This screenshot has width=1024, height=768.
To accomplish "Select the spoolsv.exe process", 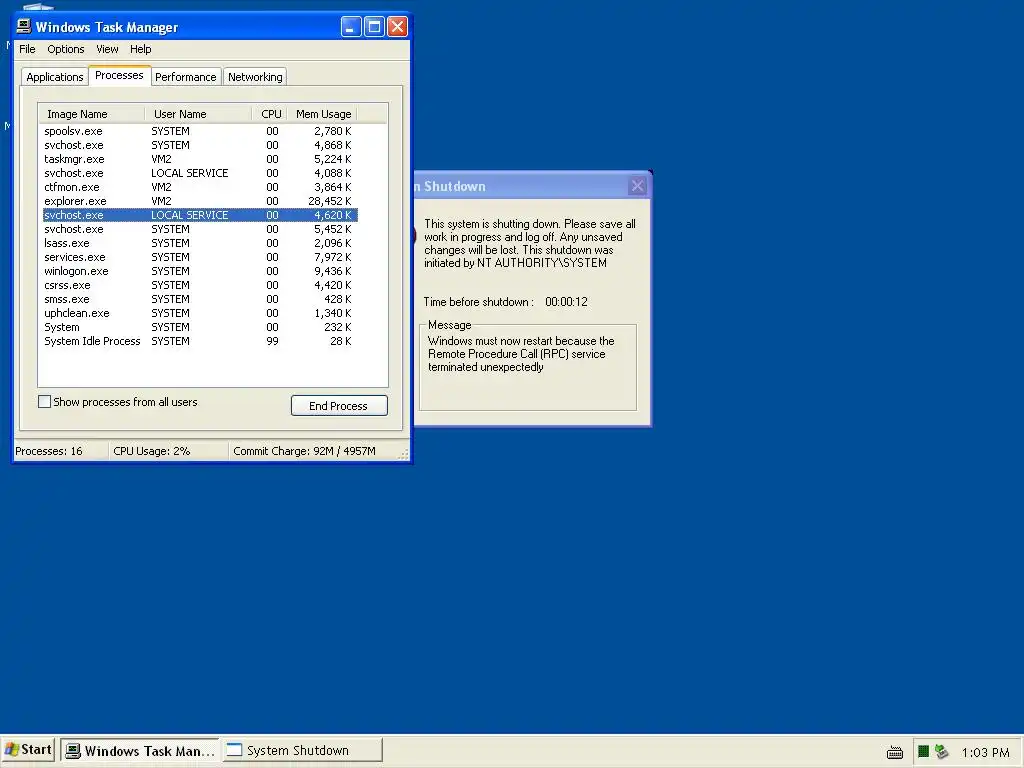I will tap(200, 131).
